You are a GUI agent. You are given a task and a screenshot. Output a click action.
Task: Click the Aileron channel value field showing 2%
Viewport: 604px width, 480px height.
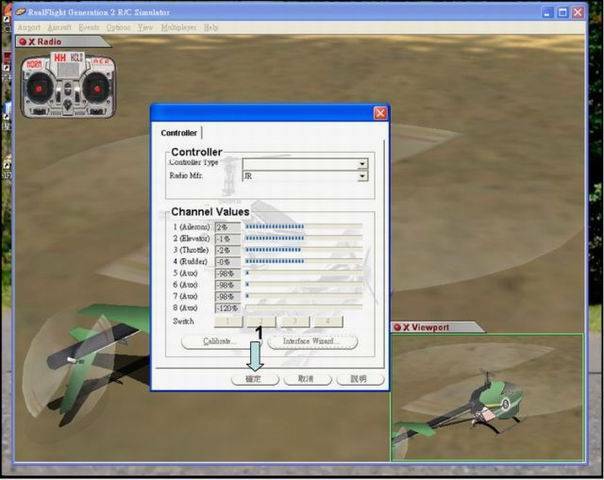coord(228,227)
